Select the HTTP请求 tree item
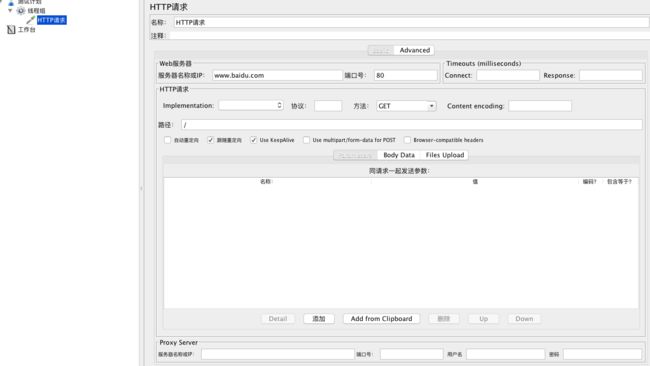This screenshot has height=366, width=650. pyautogui.click(x=51, y=20)
